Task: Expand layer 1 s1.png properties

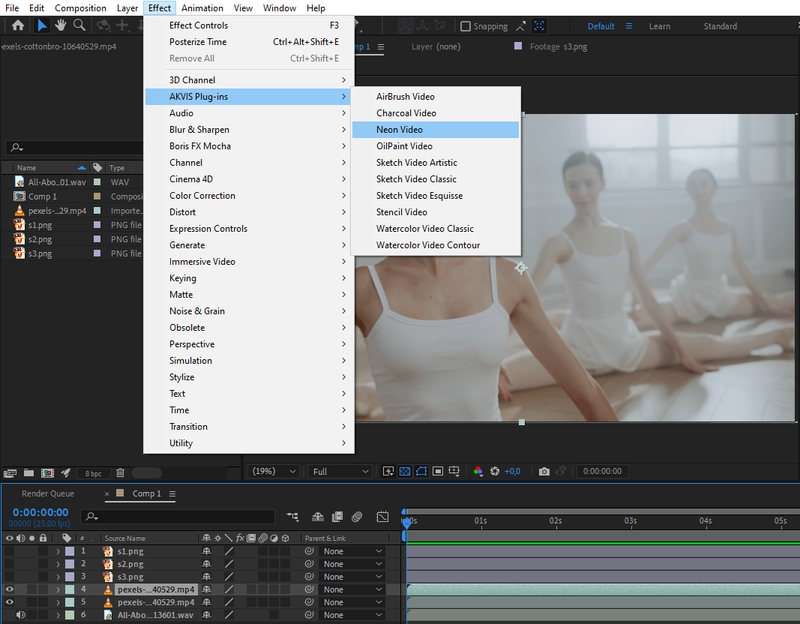Action: coord(58,551)
